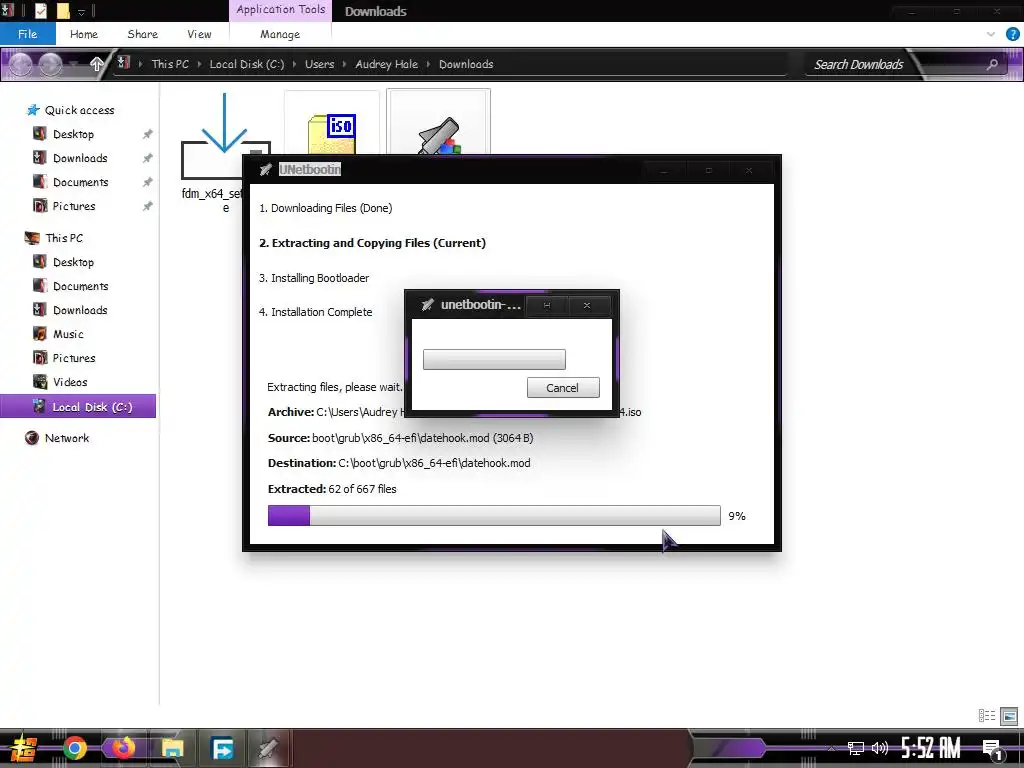Open the Share ribbon tab
Screen dimensions: 1024x768
[x=142, y=34]
